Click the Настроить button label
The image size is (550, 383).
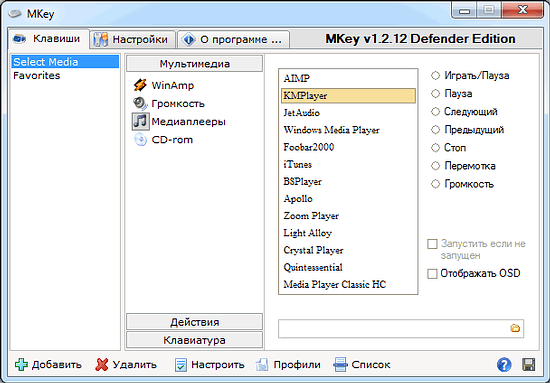(217, 365)
